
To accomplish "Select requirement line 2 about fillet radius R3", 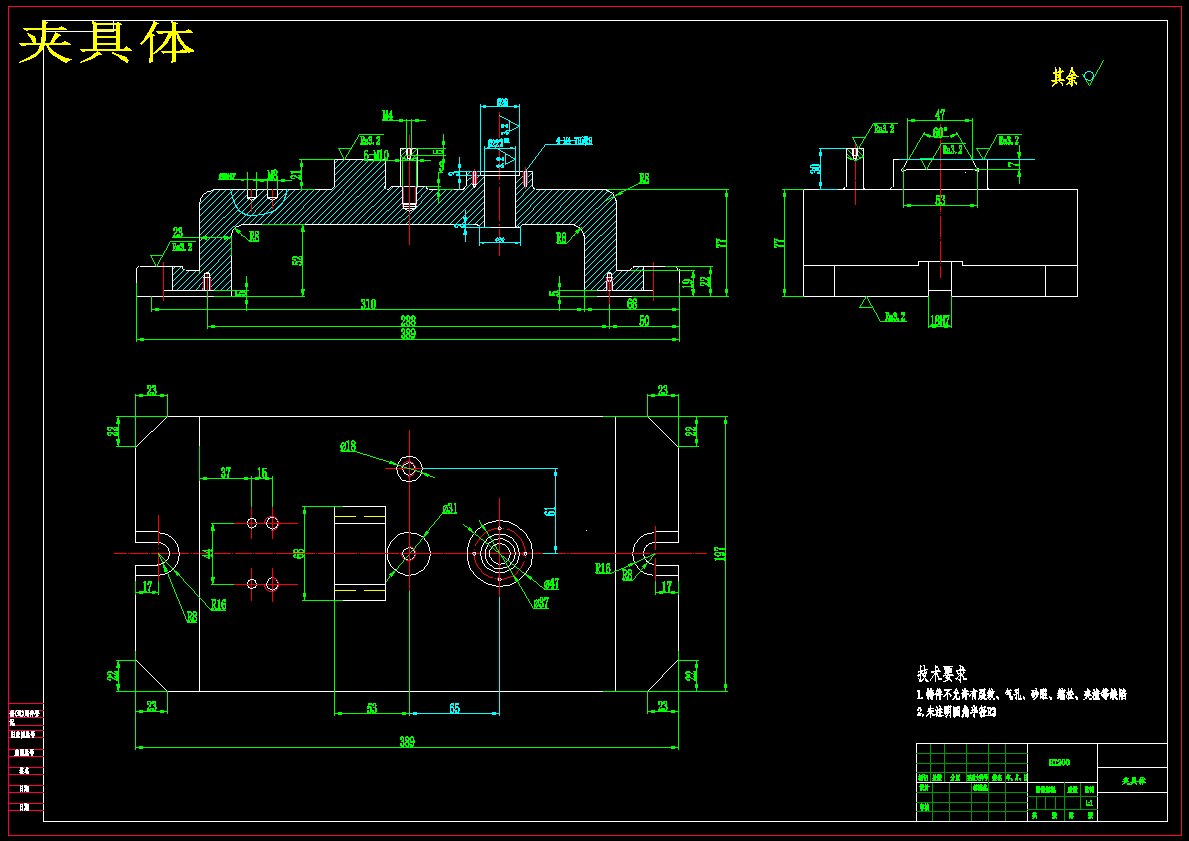I will tap(955, 713).
